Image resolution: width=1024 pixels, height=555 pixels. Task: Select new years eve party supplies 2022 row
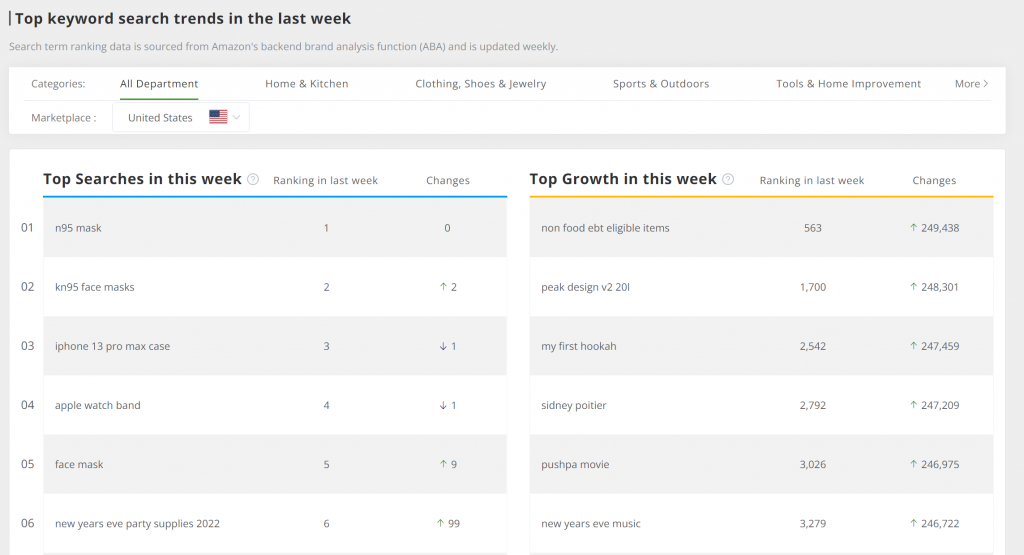[x=275, y=524]
